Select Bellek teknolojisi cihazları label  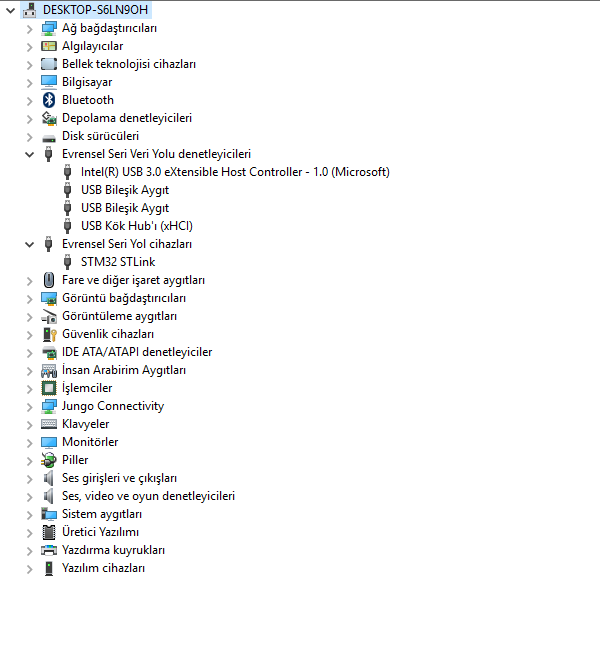pyautogui.click(x=129, y=64)
